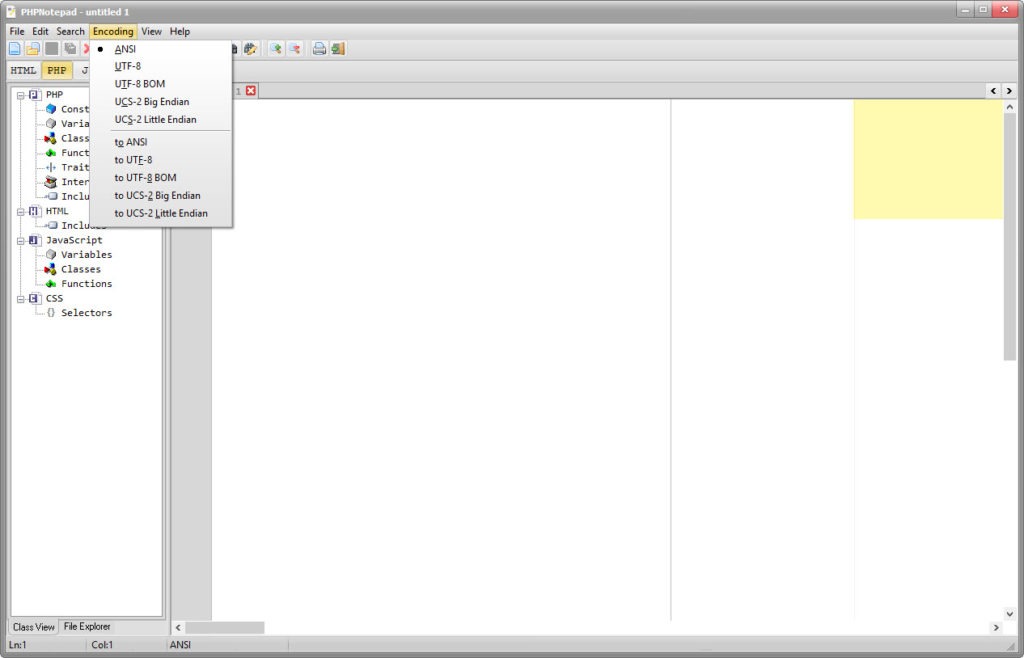Click the gray Save toolbar icon

[x=52, y=49]
